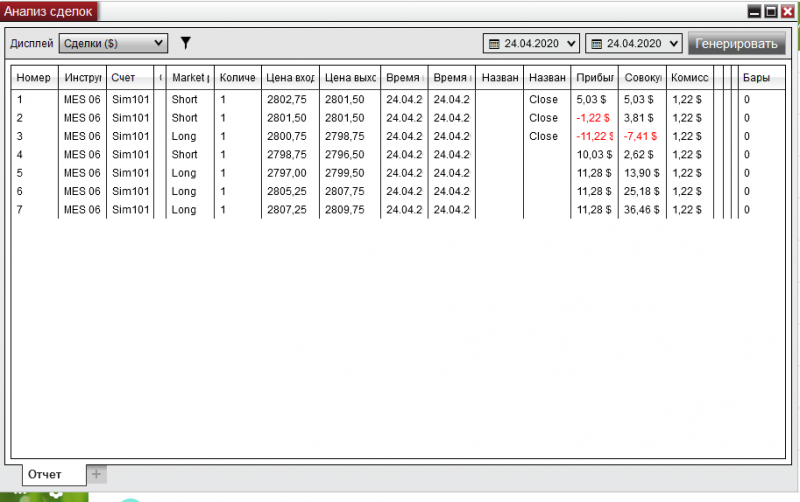
Task: Click Short position cell in trade 4
Action: pos(184,155)
